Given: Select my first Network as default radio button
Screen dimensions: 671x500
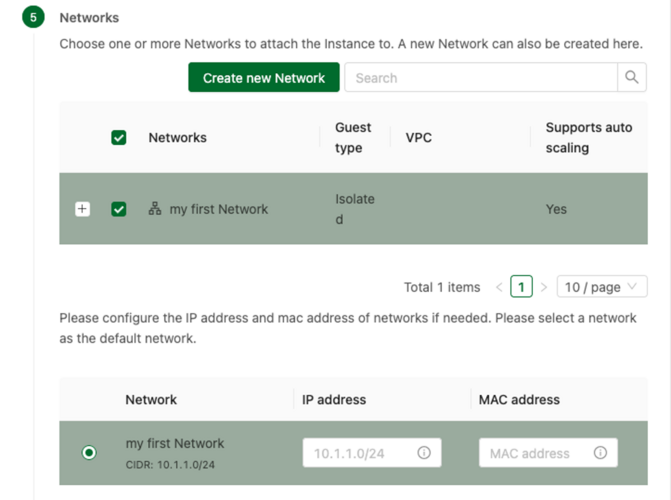Looking at the screenshot, I should coord(89,452).
